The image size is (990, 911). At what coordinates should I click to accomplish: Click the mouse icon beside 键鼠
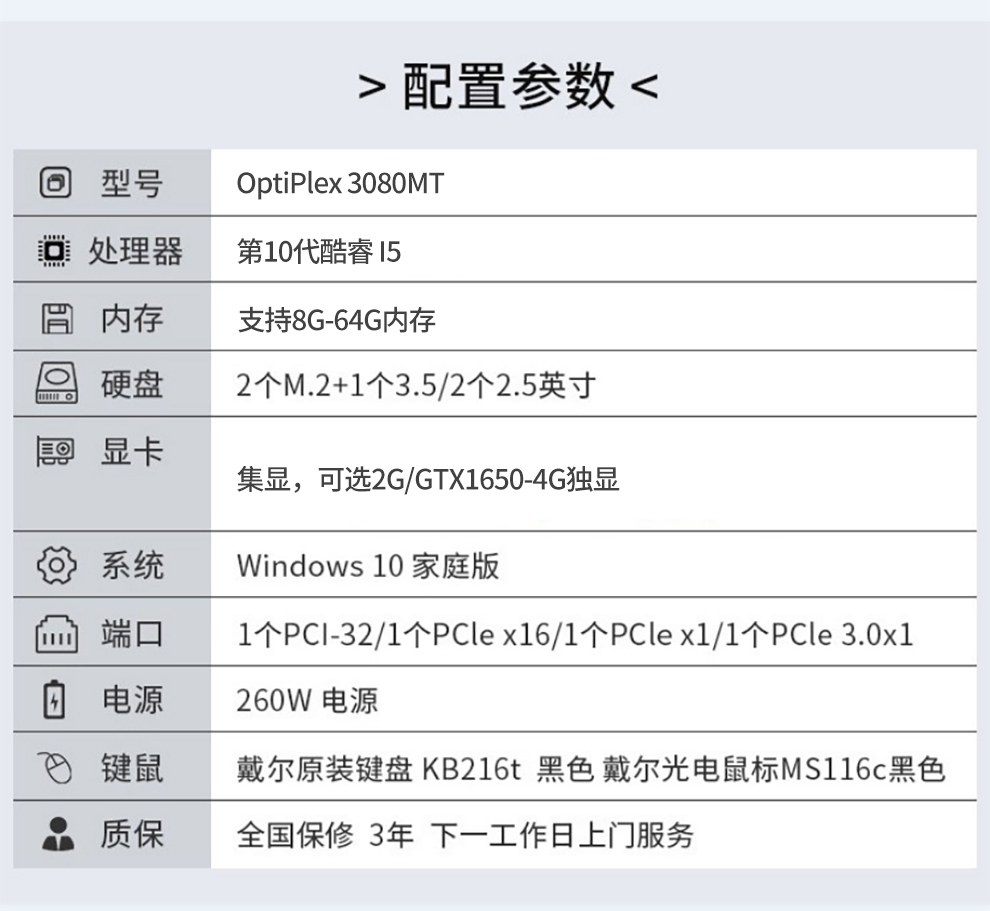point(54,767)
